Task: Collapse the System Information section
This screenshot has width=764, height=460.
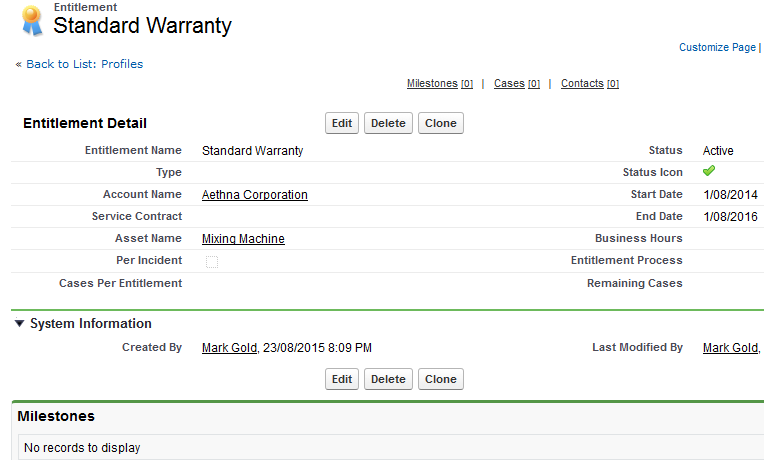Action: pyautogui.click(x=20, y=324)
